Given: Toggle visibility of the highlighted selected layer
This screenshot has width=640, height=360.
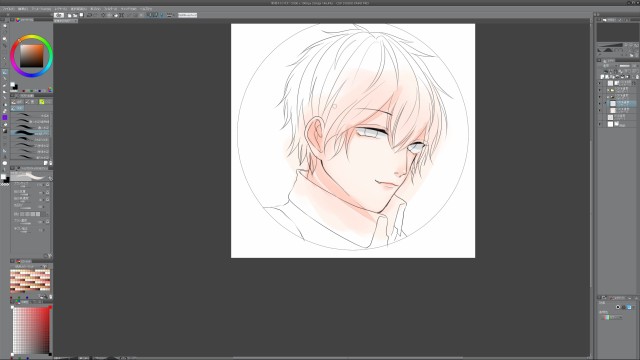Looking at the screenshot, I should click(x=600, y=103).
